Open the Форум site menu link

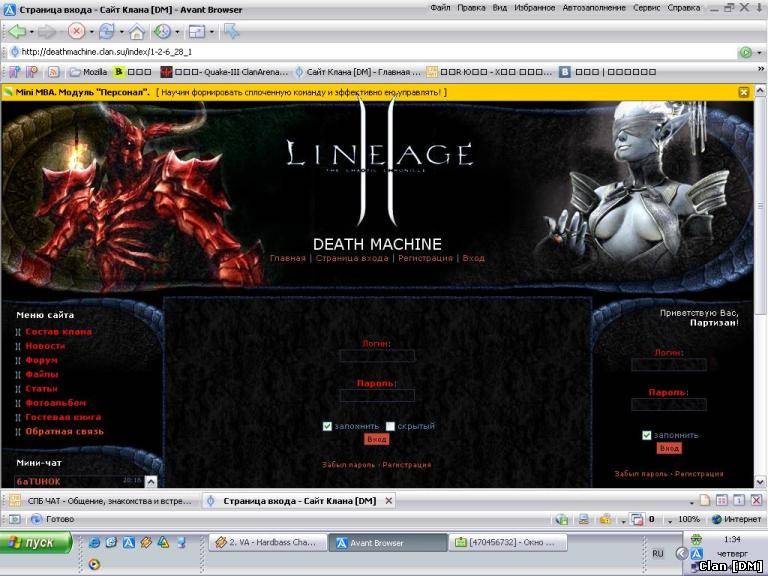point(41,360)
